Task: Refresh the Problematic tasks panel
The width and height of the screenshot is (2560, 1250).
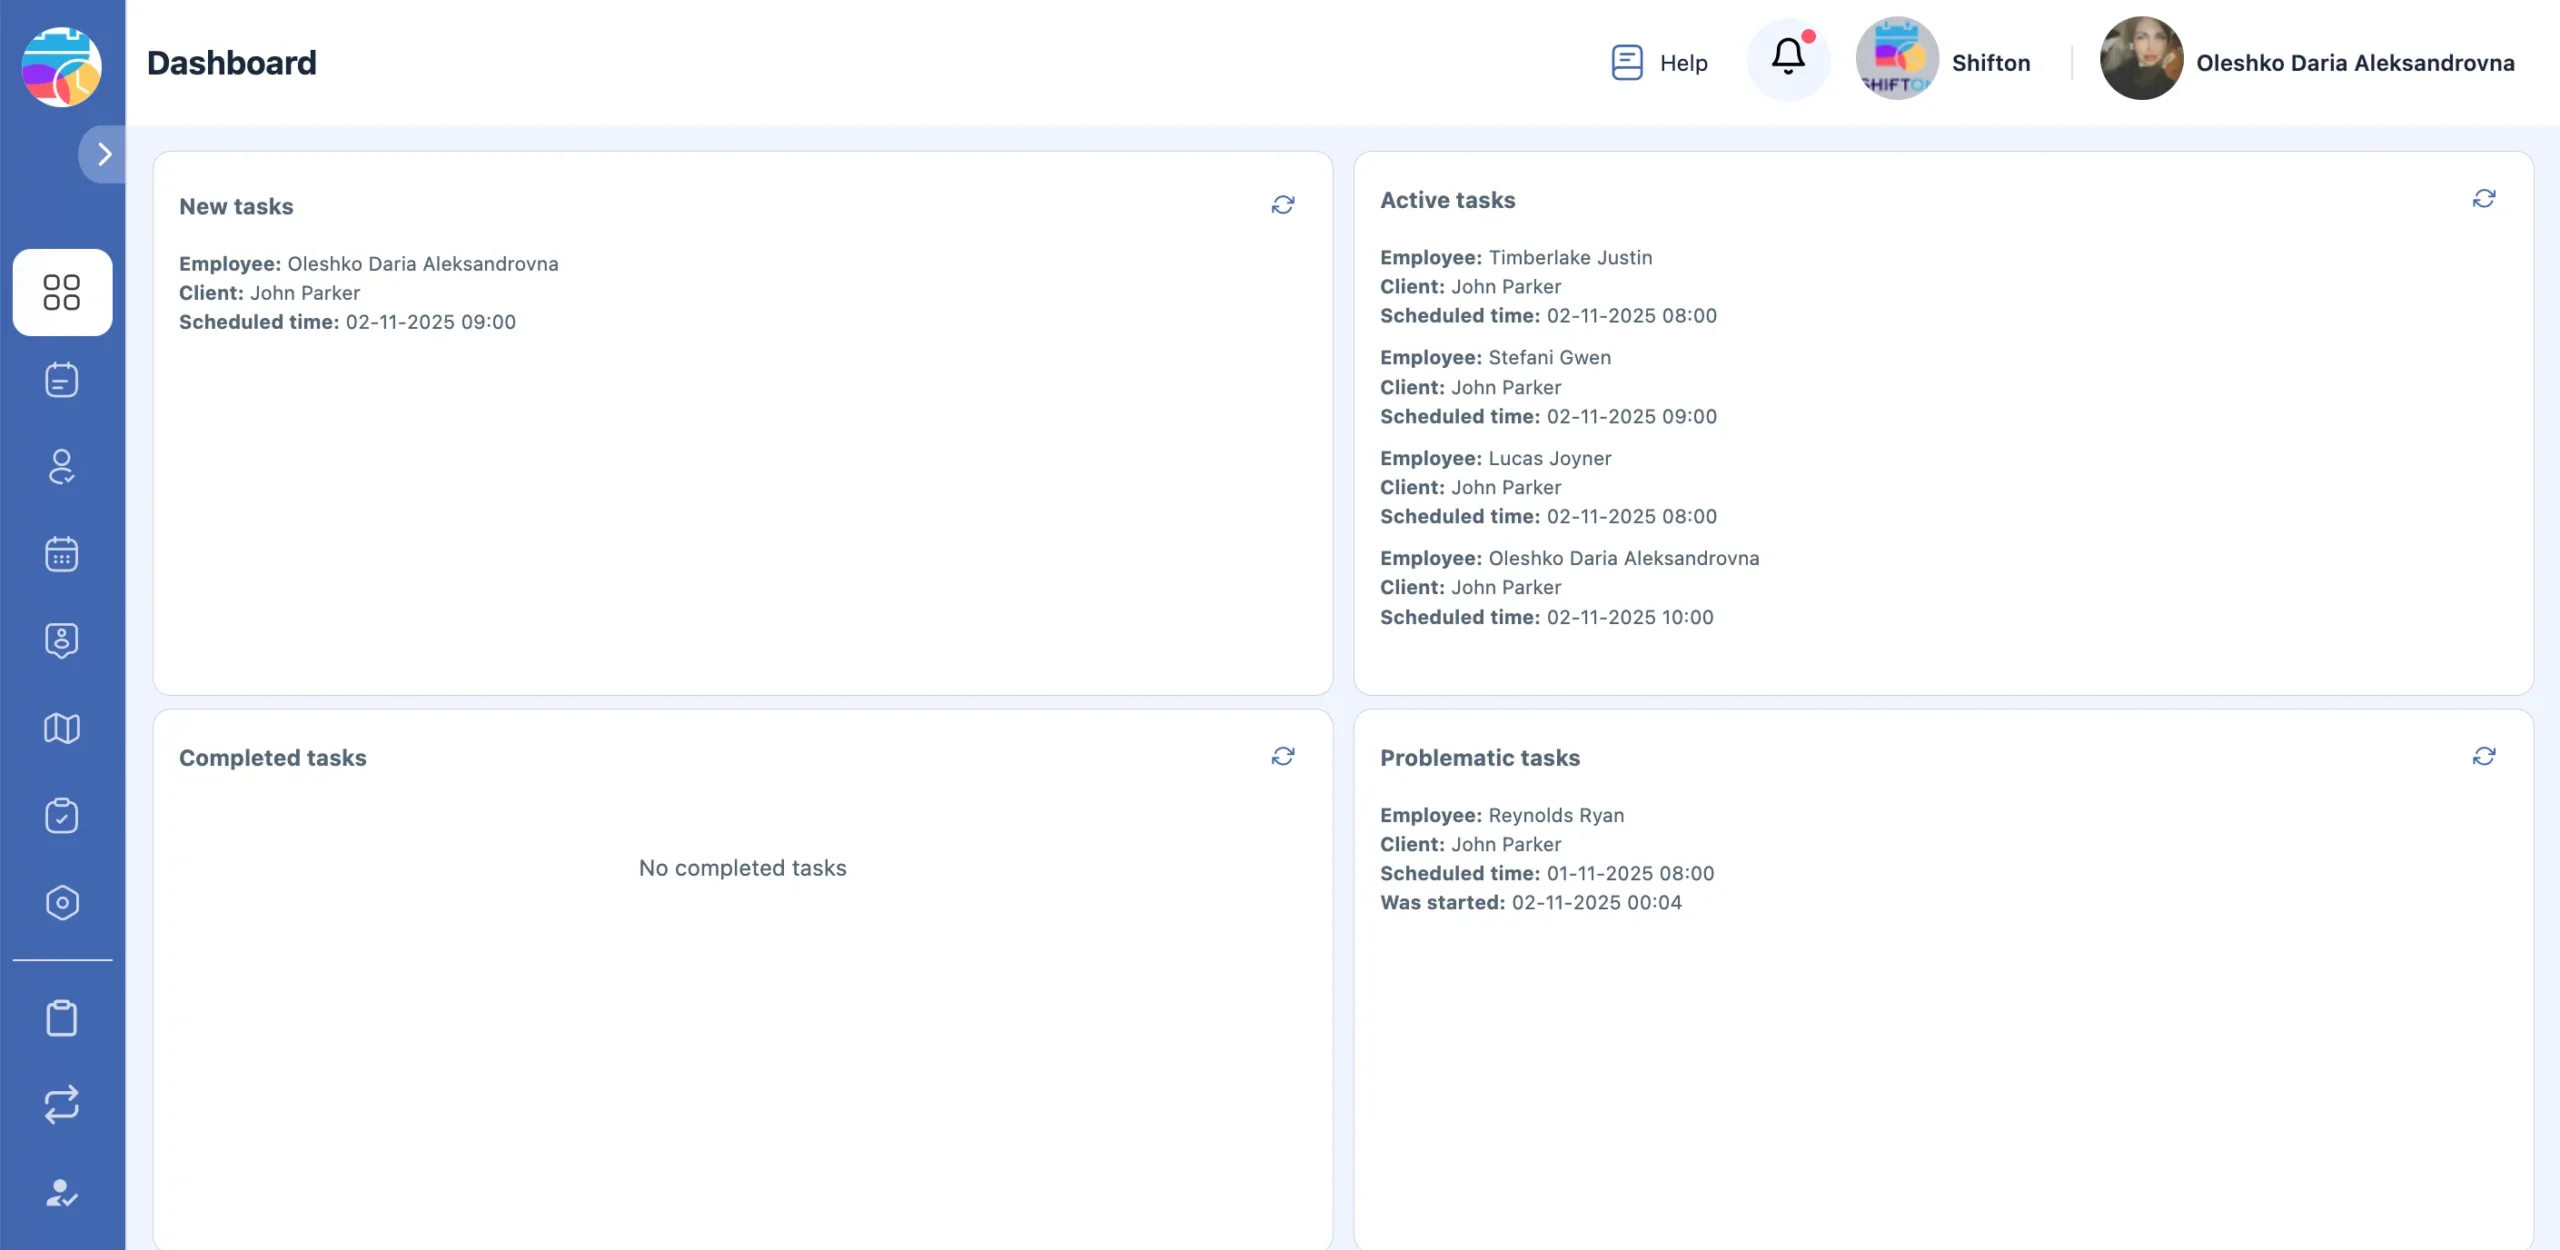Action: coord(2484,756)
